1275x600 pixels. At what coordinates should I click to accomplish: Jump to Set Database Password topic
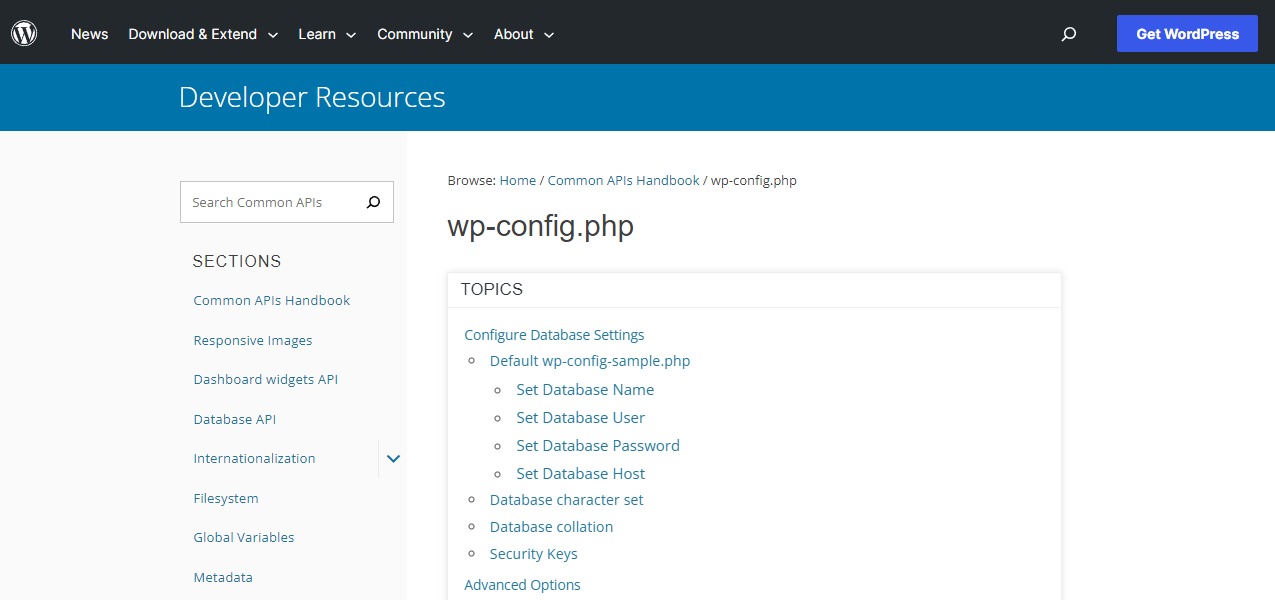598,446
